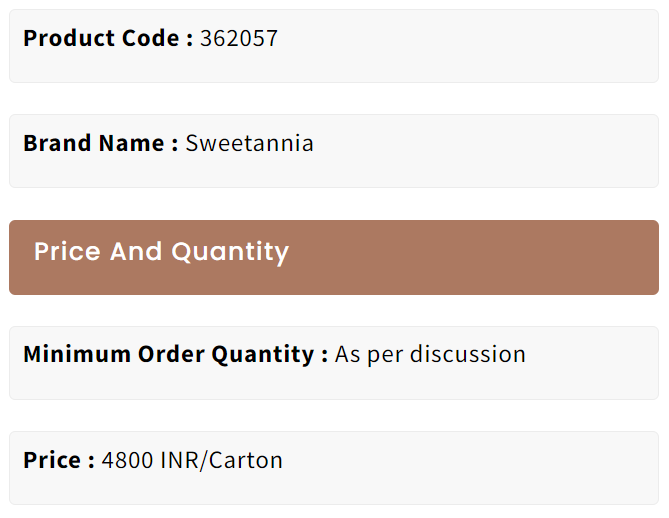The height and width of the screenshot is (518, 669).
Task: Click the Brand Name label
Action: (101, 143)
